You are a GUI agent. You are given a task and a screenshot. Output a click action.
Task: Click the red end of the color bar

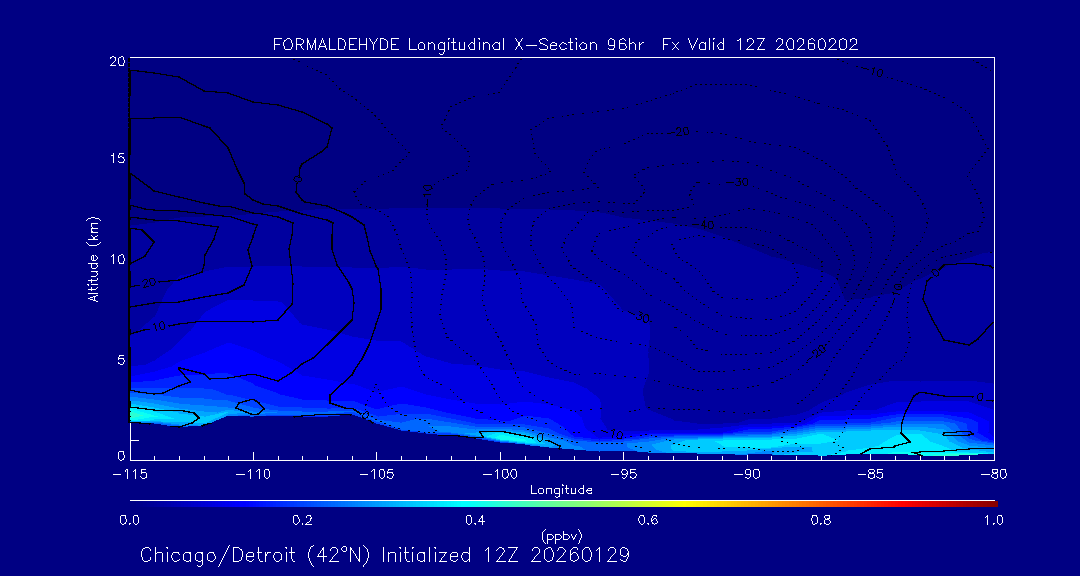pos(990,502)
